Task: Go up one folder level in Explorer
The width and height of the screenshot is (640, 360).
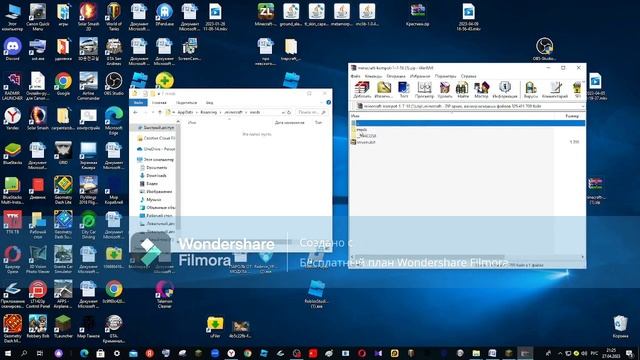Action: point(160,112)
